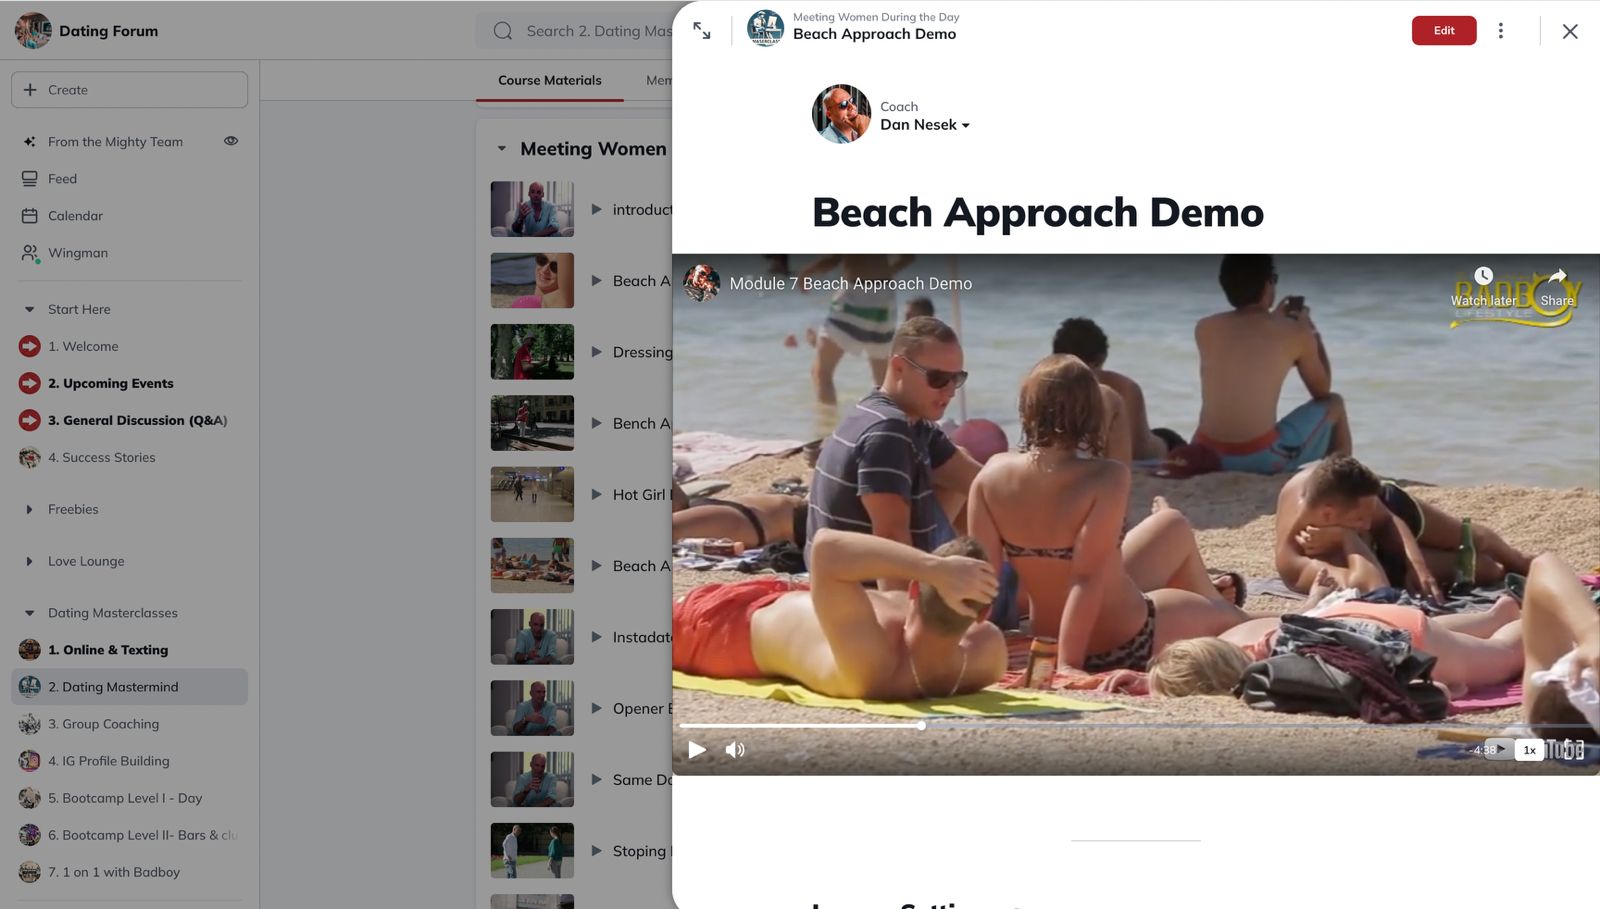Image resolution: width=1600 pixels, height=909 pixels.
Task: Collapse the Dating Masterclasses section
Action: click(x=29, y=614)
